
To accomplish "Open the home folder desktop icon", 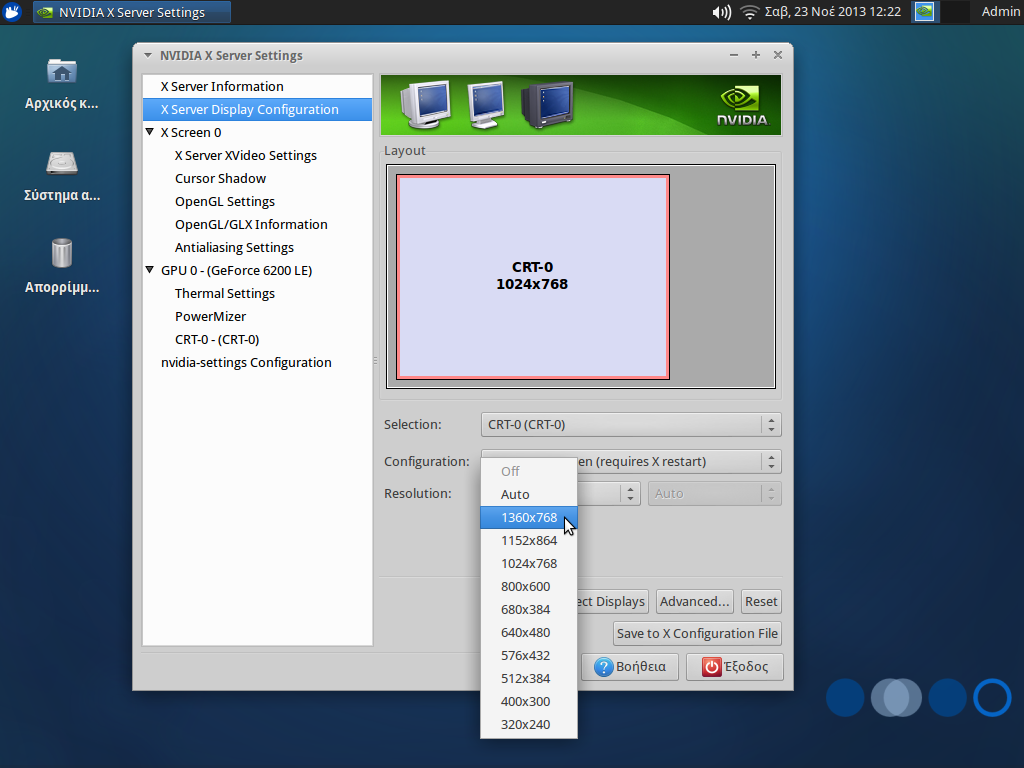I will pyautogui.click(x=62, y=71).
